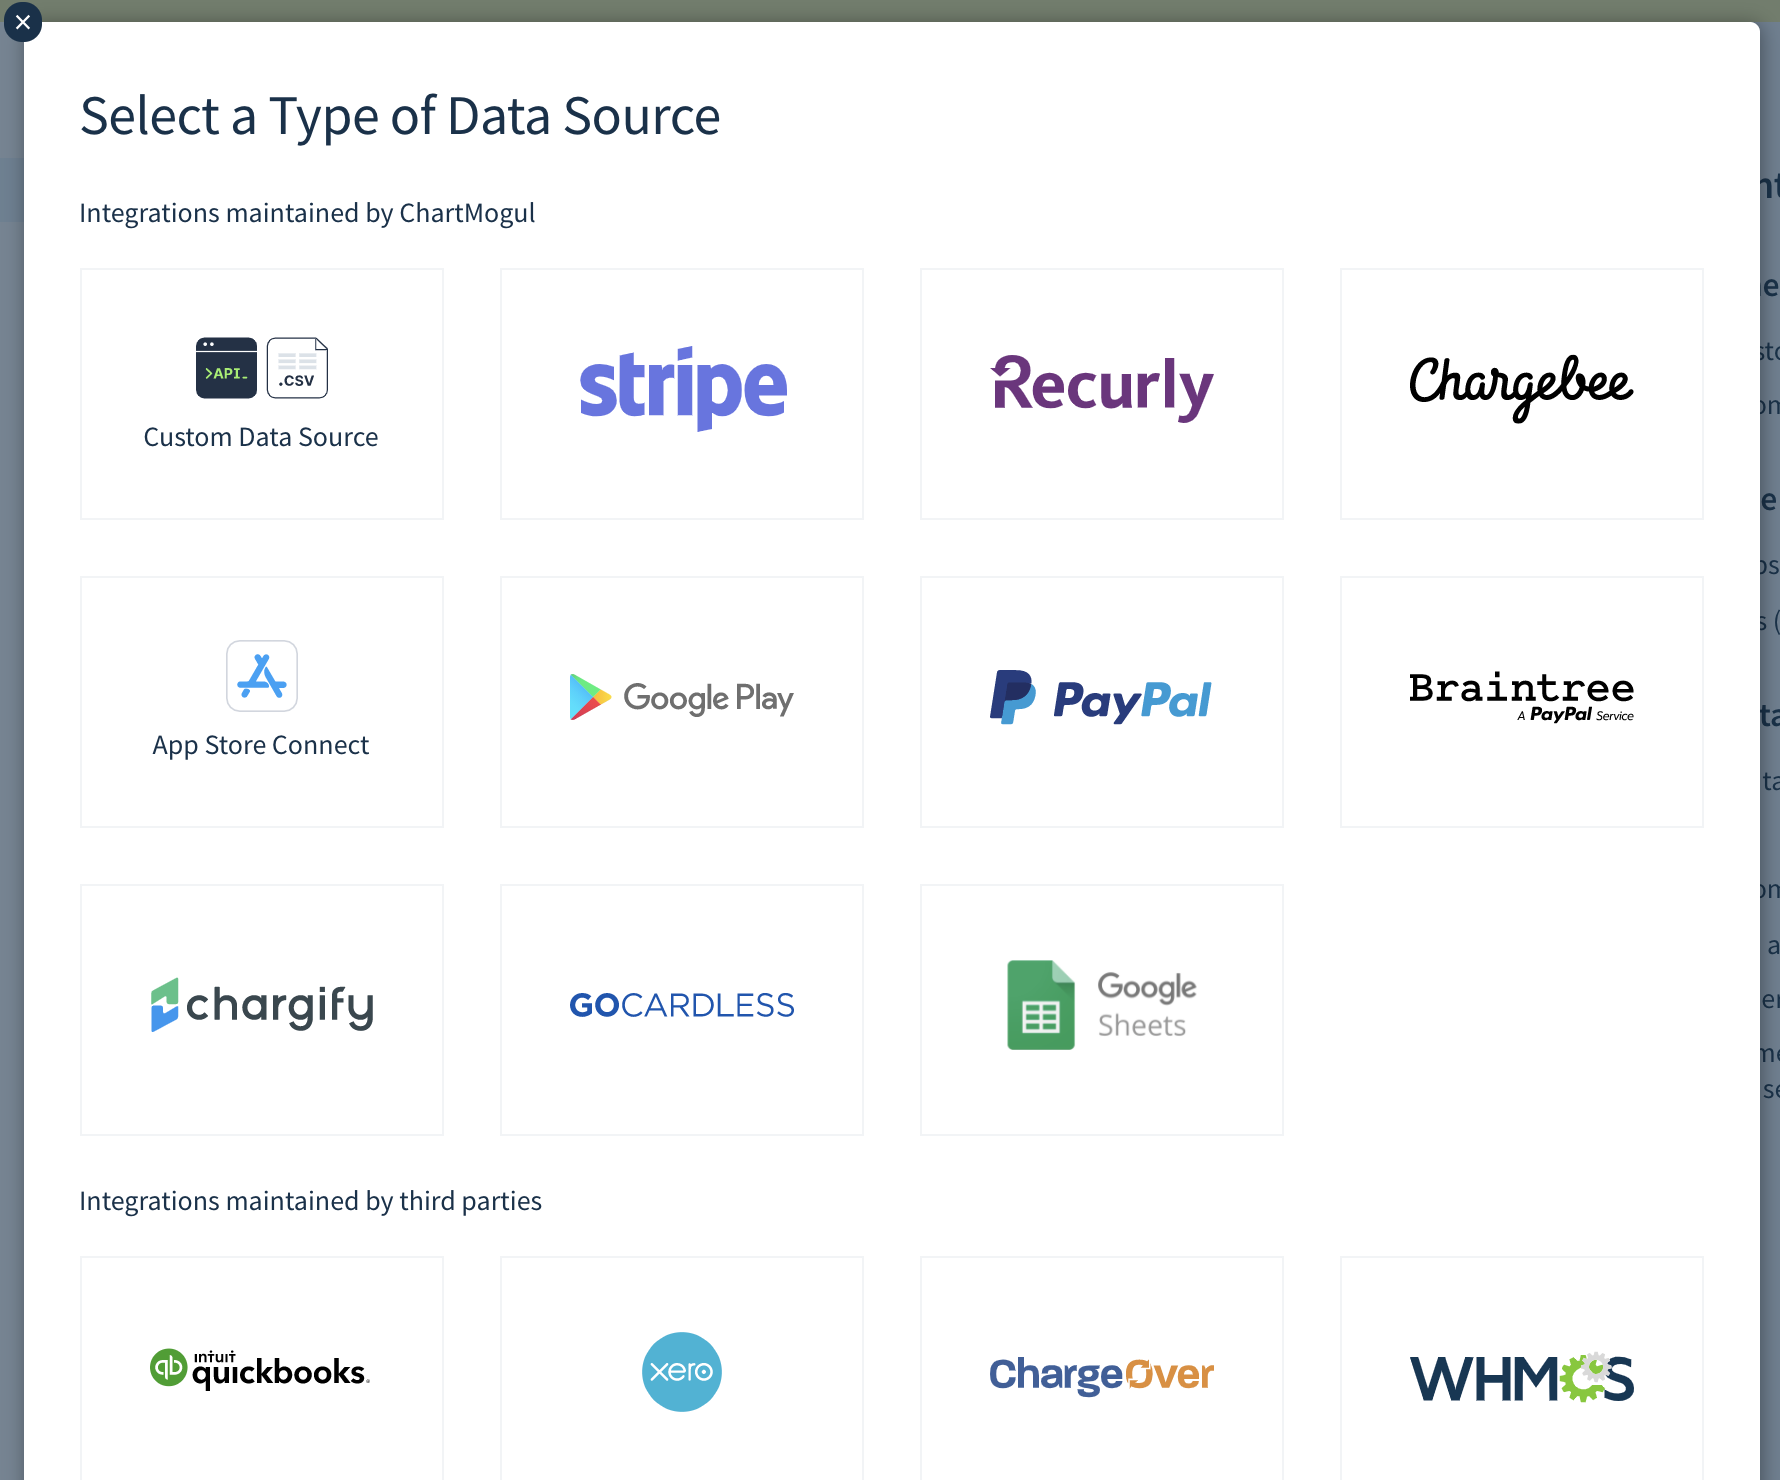
Task: Select App Store Connect integration
Action: click(262, 702)
